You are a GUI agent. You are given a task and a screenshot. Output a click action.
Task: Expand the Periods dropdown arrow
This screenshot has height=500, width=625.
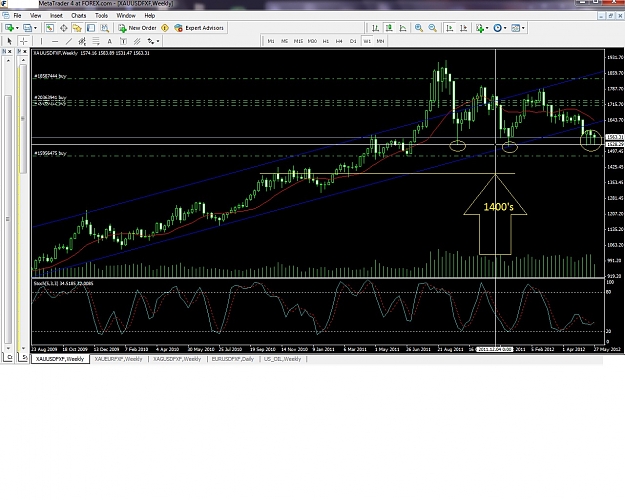(505, 28)
